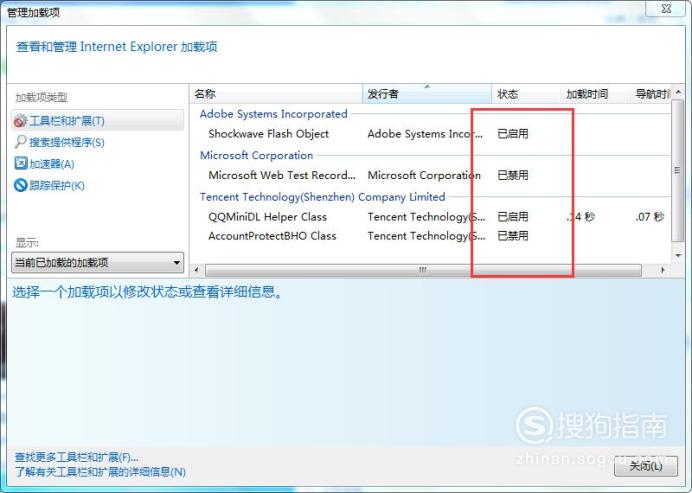Click the Accelerators arrow icon
The width and height of the screenshot is (692, 493).
point(20,163)
